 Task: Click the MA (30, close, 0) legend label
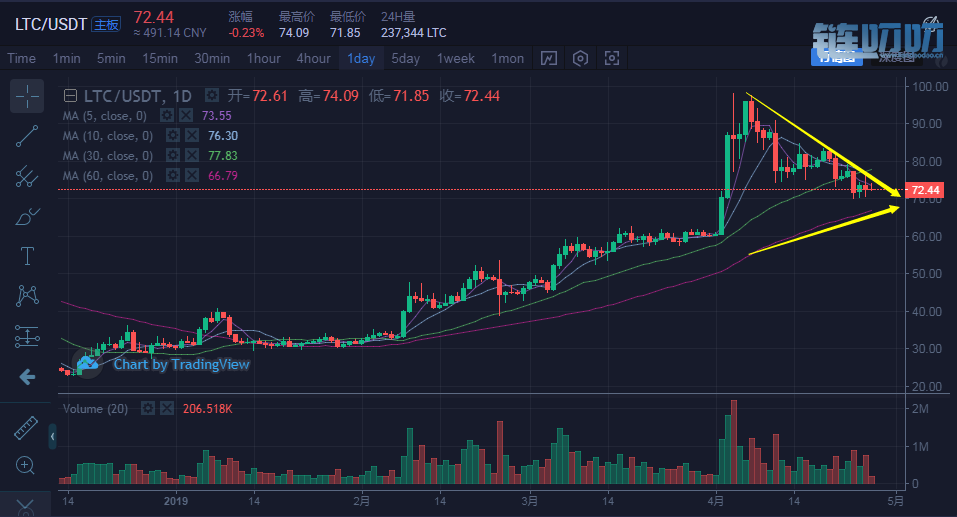pyautogui.click(x=107, y=156)
